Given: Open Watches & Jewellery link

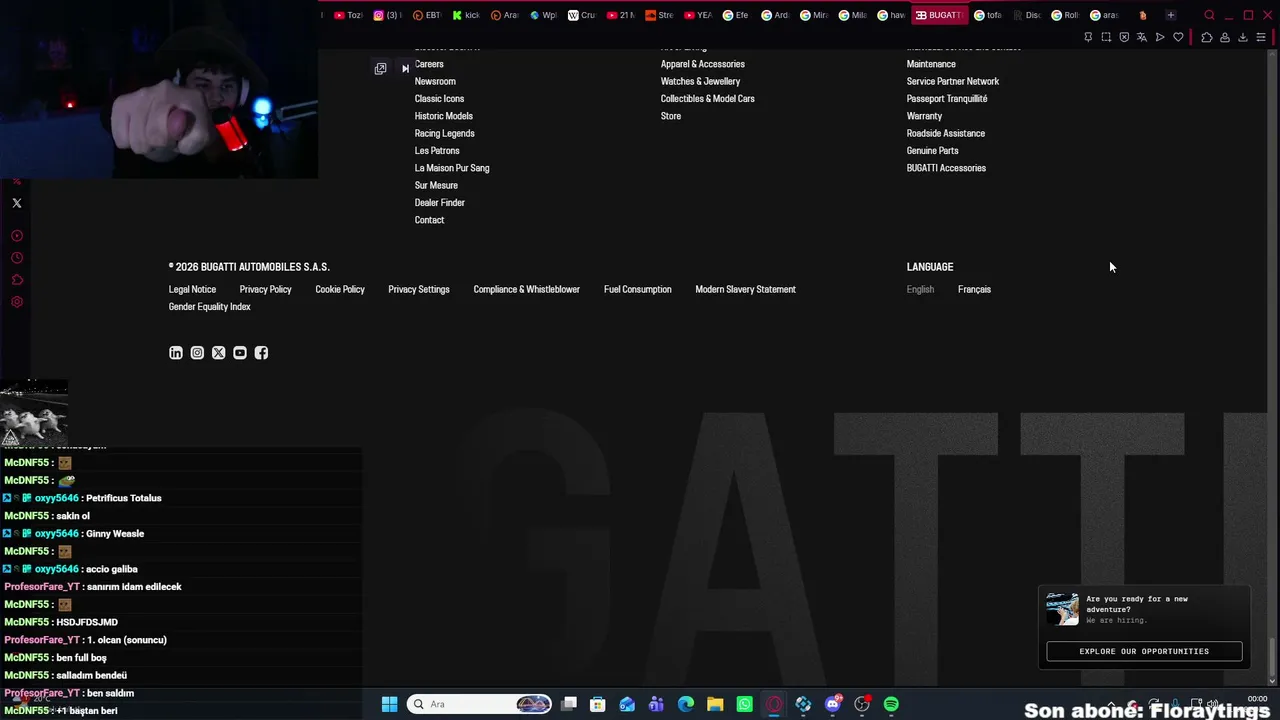Looking at the screenshot, I should pyautogui.click(x=700, y=82).
